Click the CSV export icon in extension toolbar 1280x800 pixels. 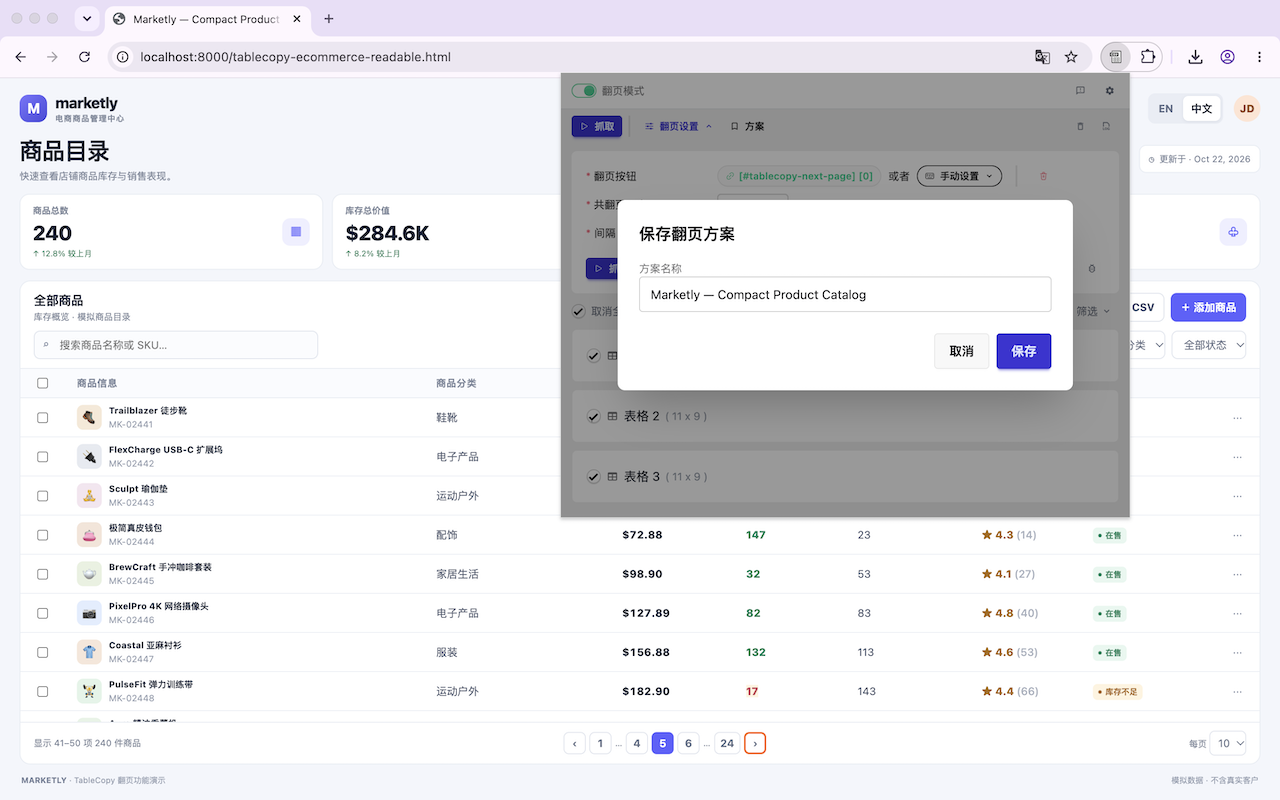coord(1106,127)
